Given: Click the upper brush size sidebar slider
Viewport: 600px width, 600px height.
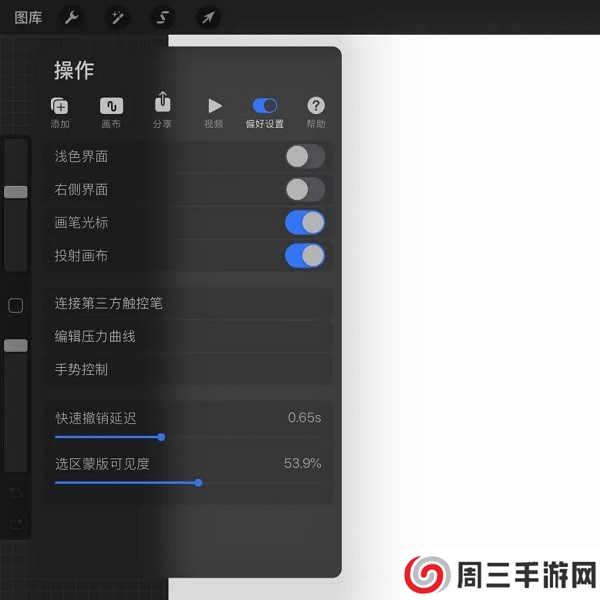Looking at the screenshot, I should click(16, 204).
